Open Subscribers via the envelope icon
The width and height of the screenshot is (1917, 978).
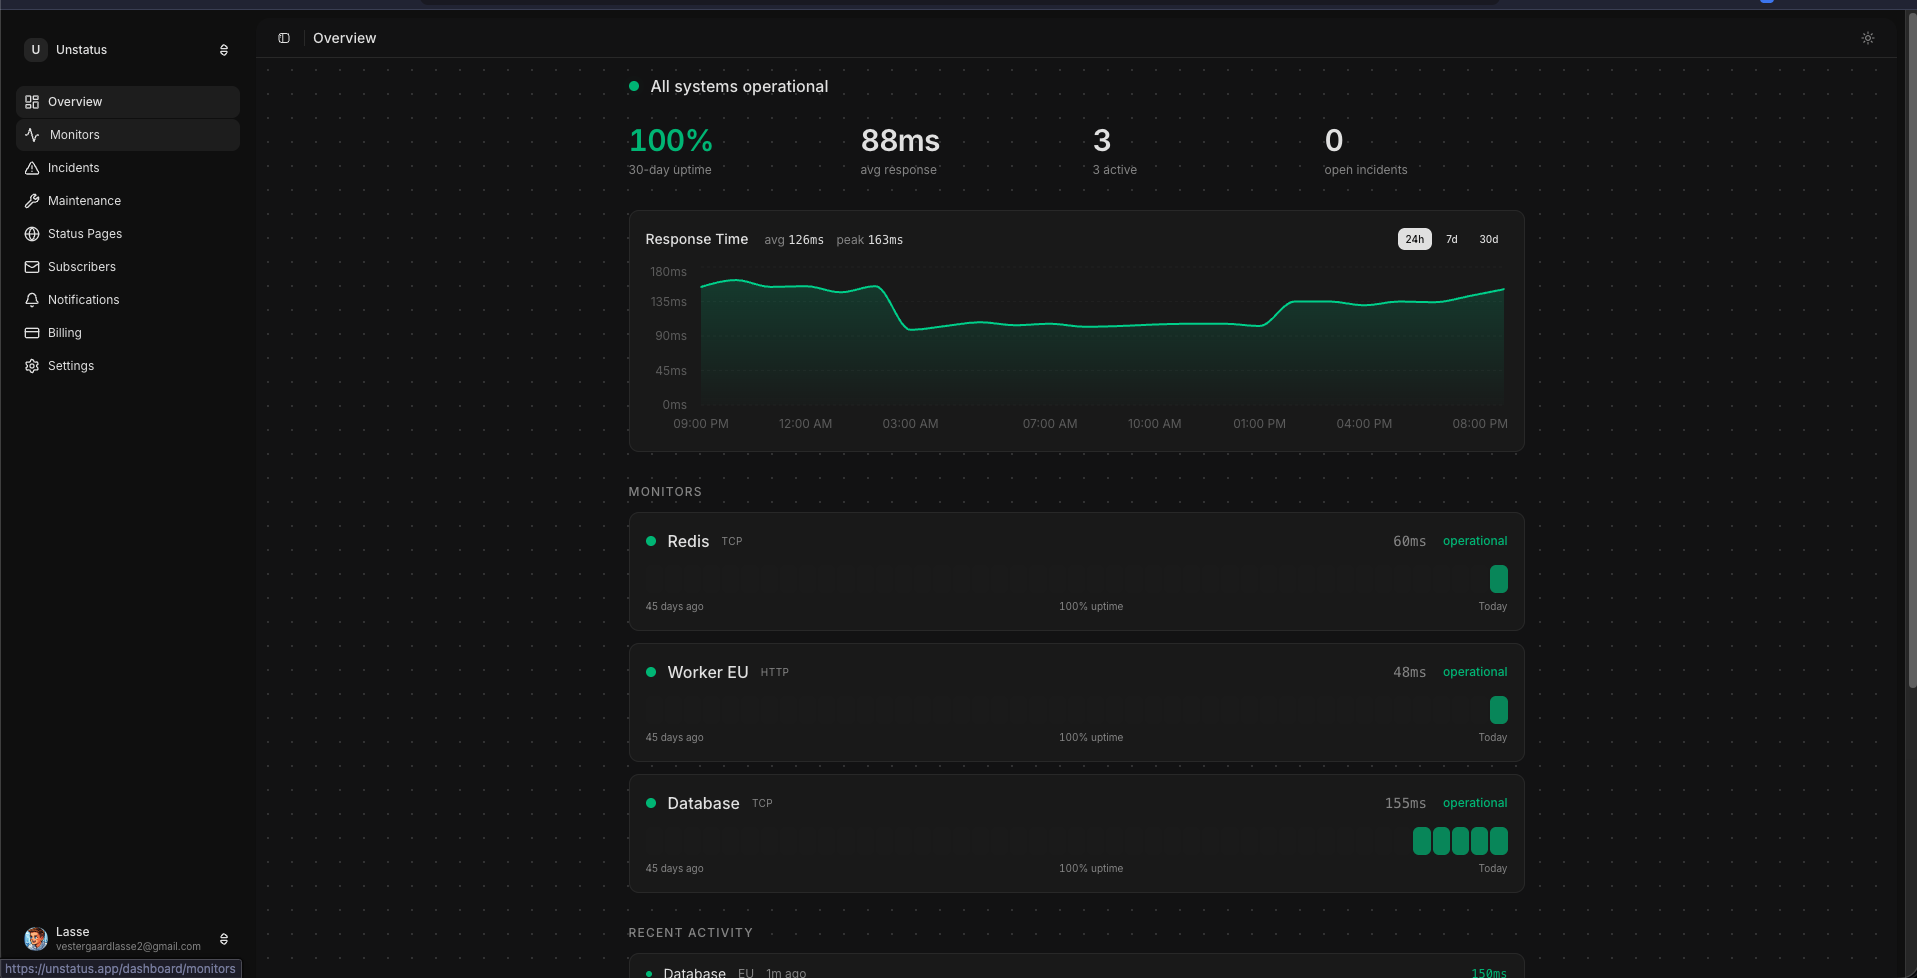[32, 267]
